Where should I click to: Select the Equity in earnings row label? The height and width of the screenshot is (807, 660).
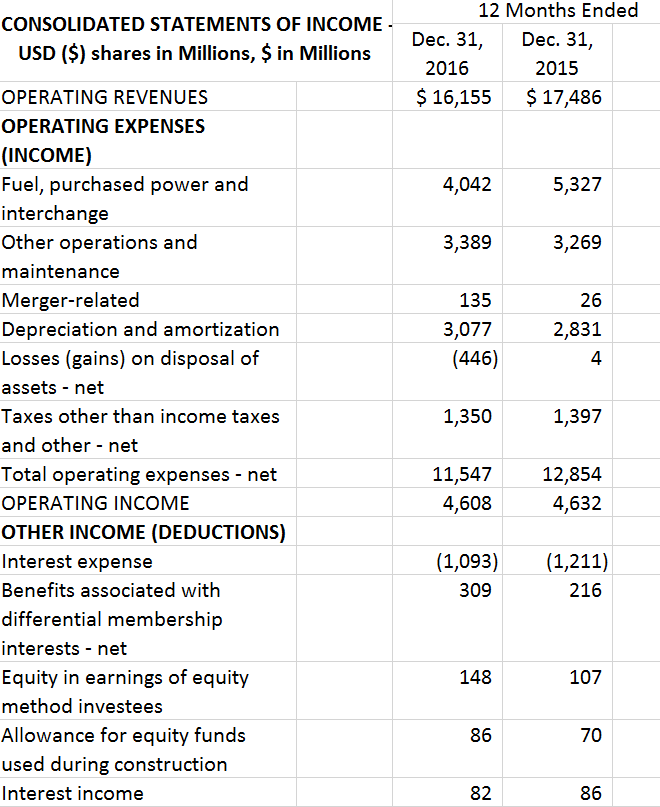125,692
